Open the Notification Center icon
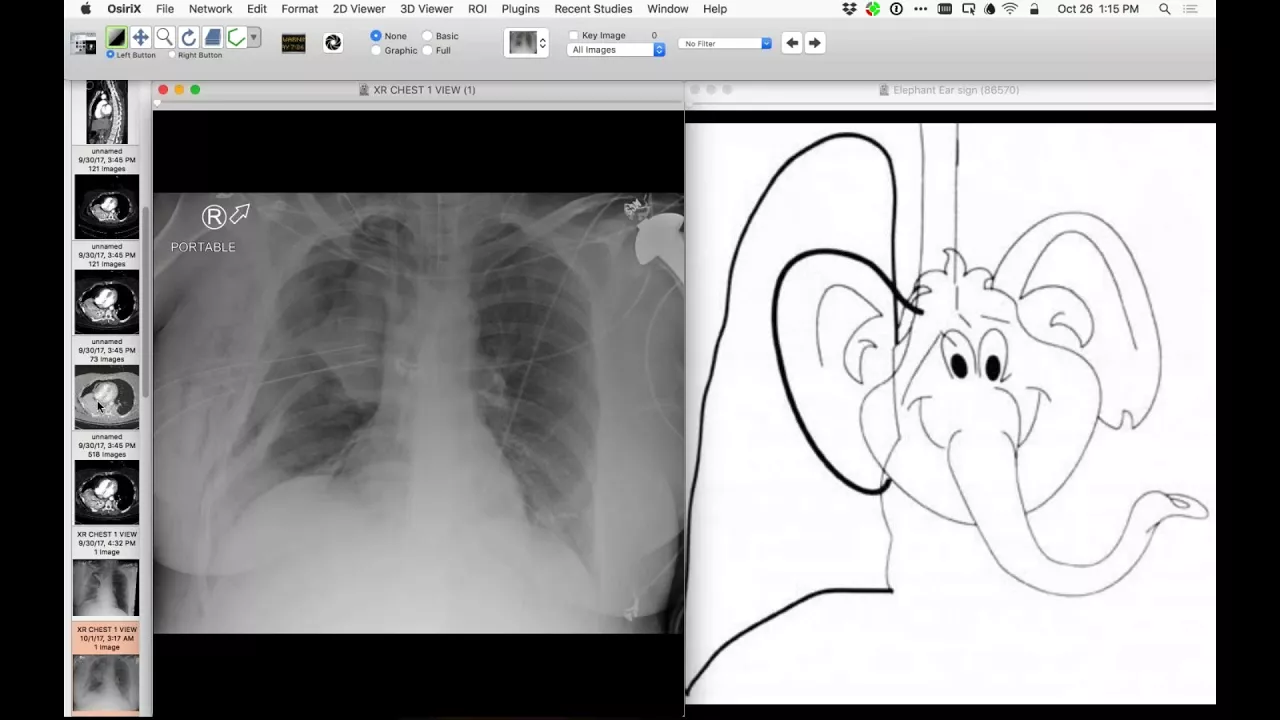1280x720 pixels. point(1190,9)
